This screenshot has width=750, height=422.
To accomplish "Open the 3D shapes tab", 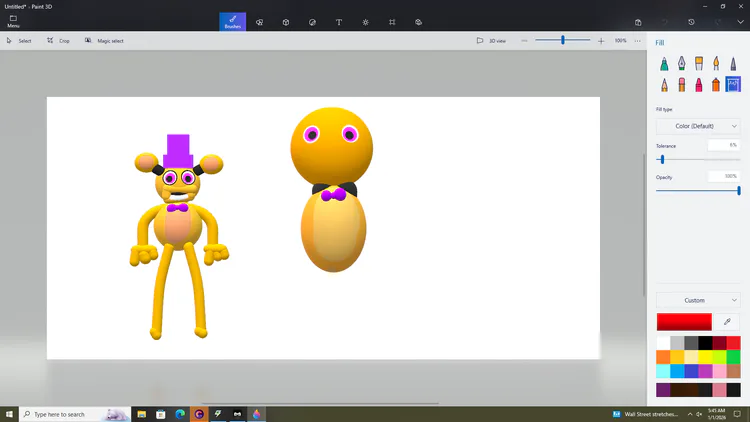I will tap(286, 22).
